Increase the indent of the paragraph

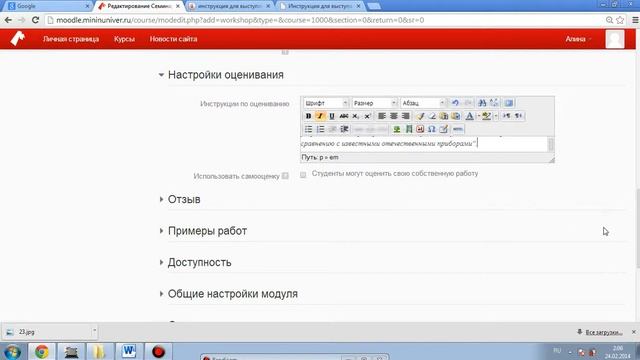point(344,129)
